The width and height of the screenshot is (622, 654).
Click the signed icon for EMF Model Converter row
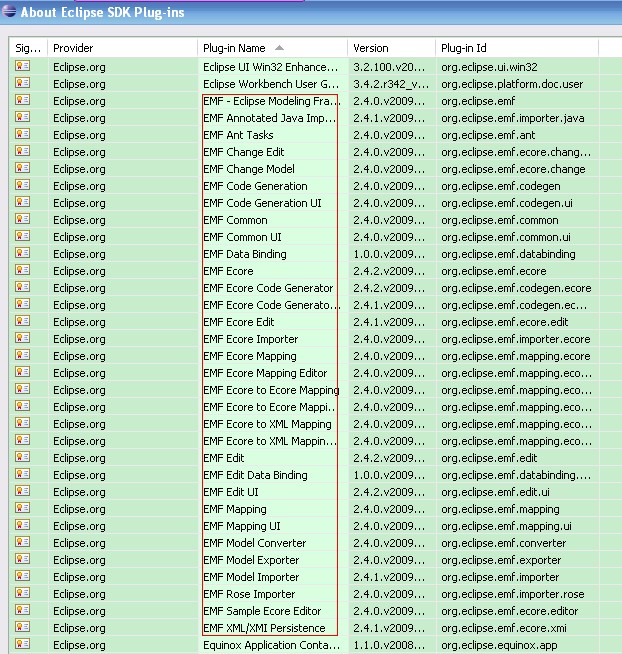[23, 542]
